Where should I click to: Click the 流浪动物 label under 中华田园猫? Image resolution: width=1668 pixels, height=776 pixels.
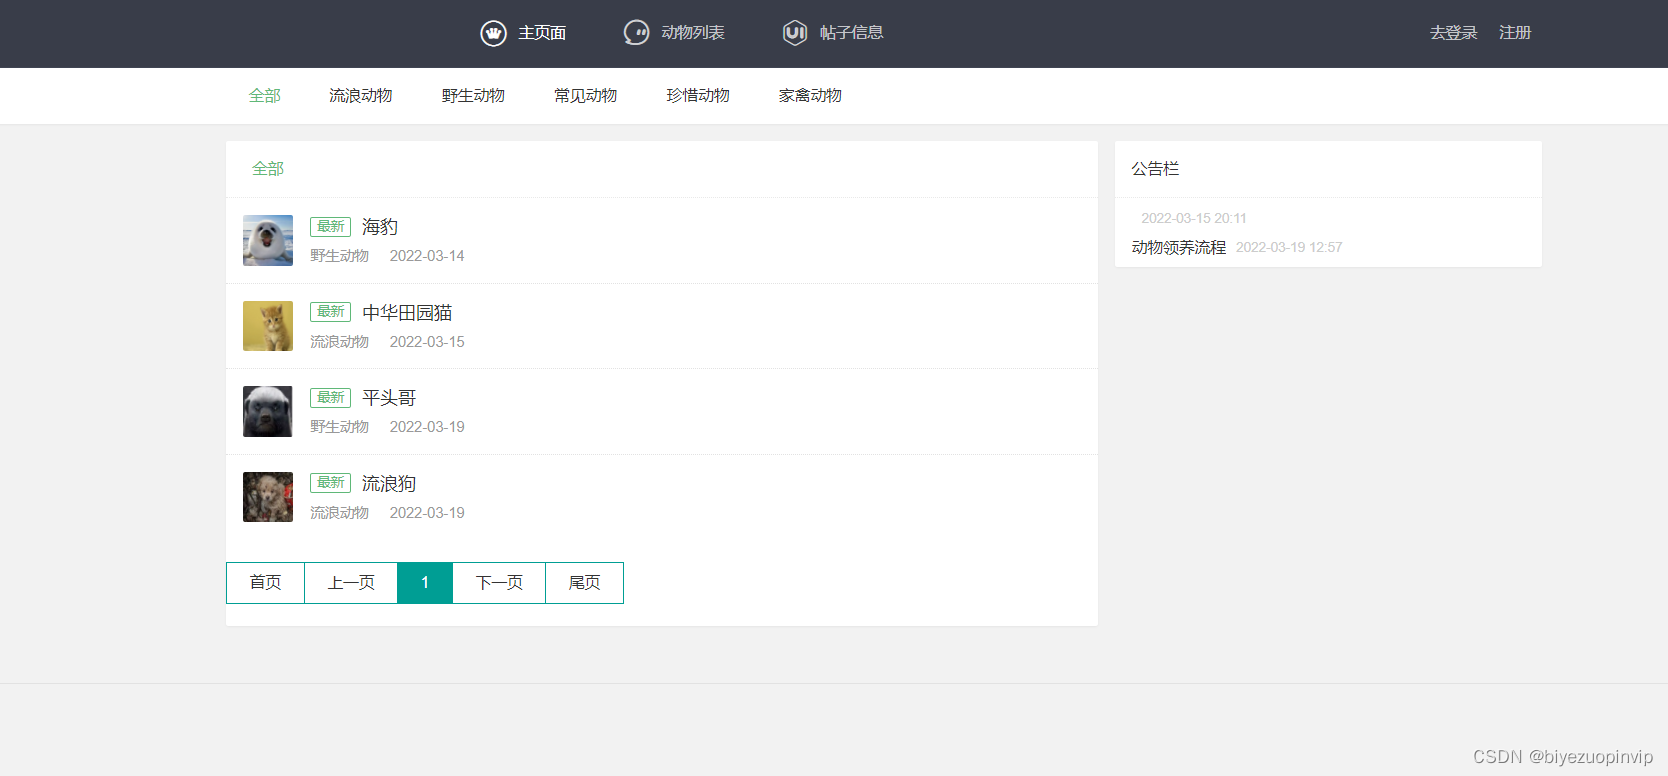(339, 342)
